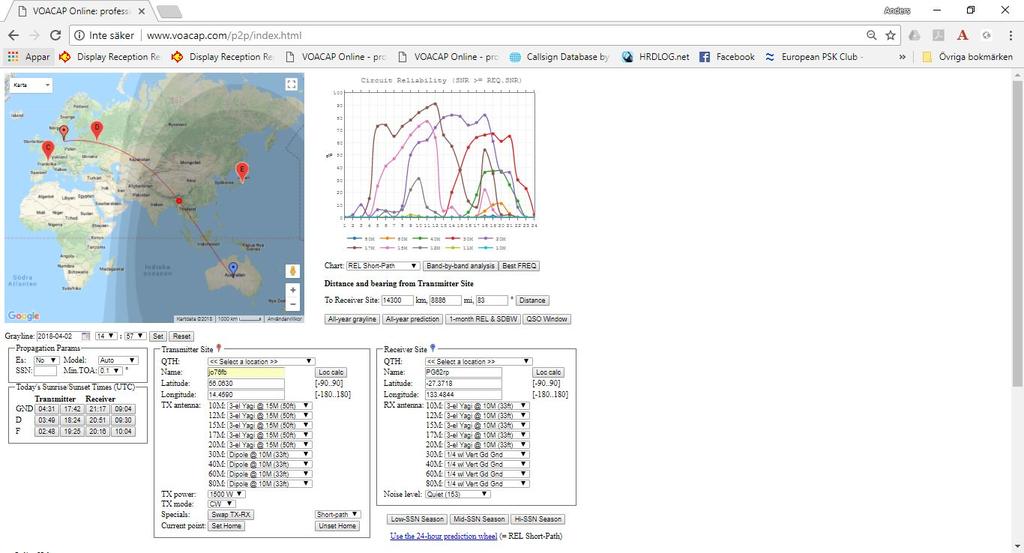Select the VOACAP Online browser tab

point(78,12)
